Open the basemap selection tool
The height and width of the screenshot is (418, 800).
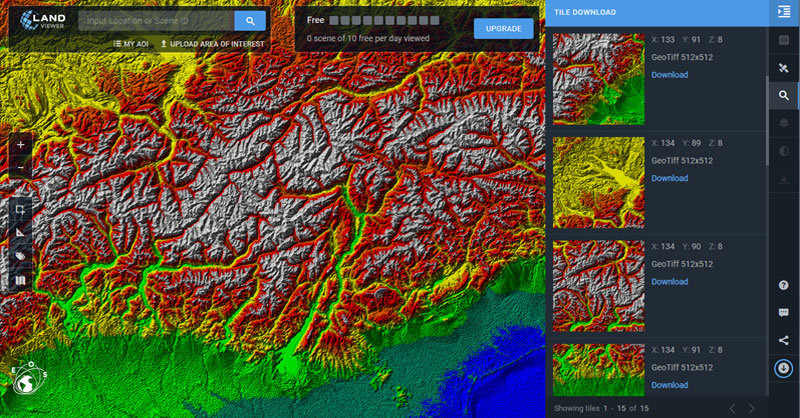pos(20,280)
